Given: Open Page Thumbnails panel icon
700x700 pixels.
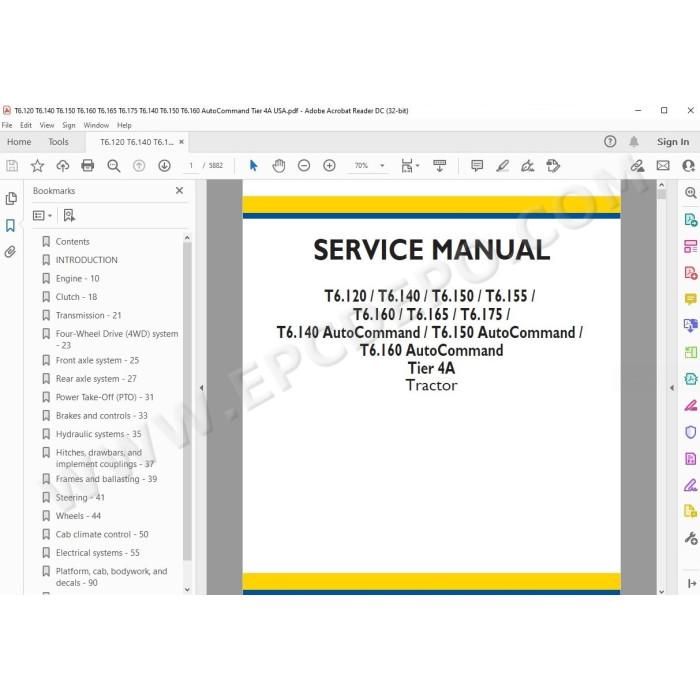Looking at the screenshot, I should pos(11,199).
